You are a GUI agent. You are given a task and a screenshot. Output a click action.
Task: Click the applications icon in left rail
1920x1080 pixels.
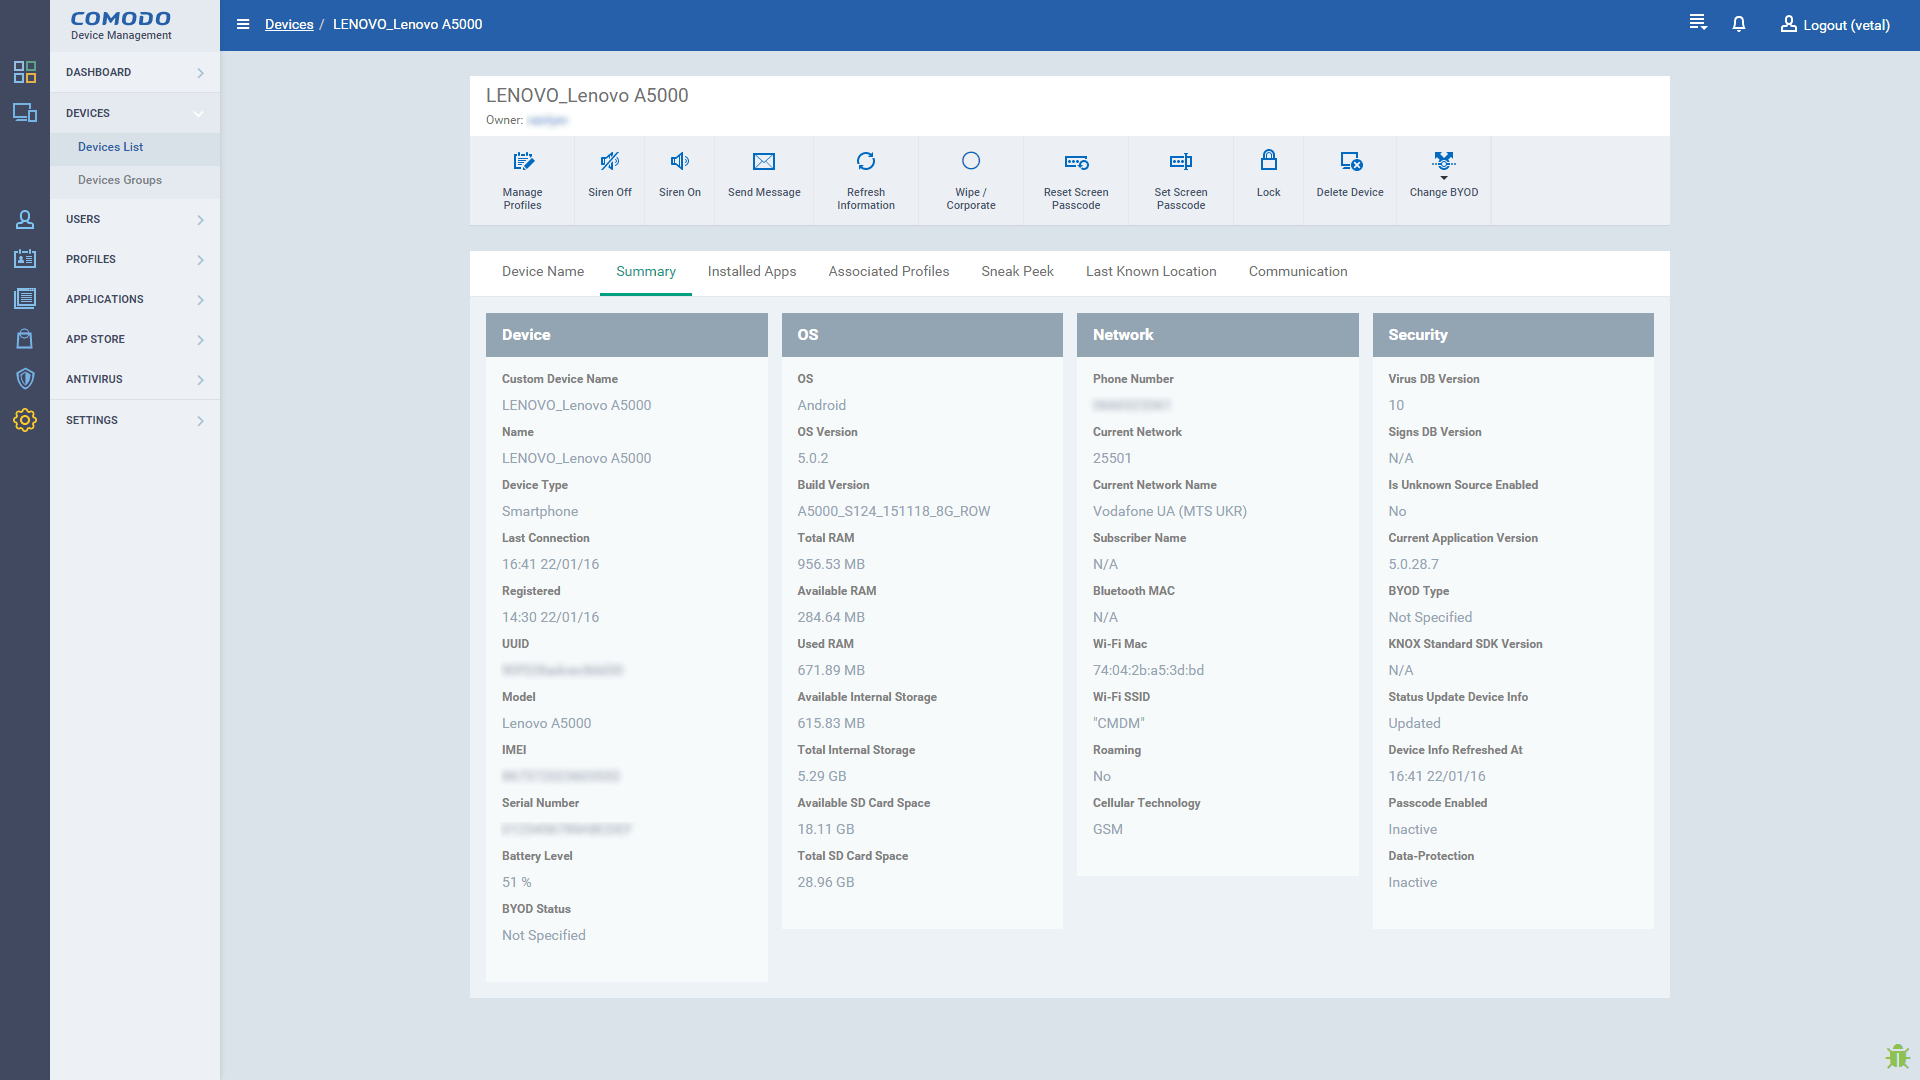pyautogui.click(x=25, y=299)
